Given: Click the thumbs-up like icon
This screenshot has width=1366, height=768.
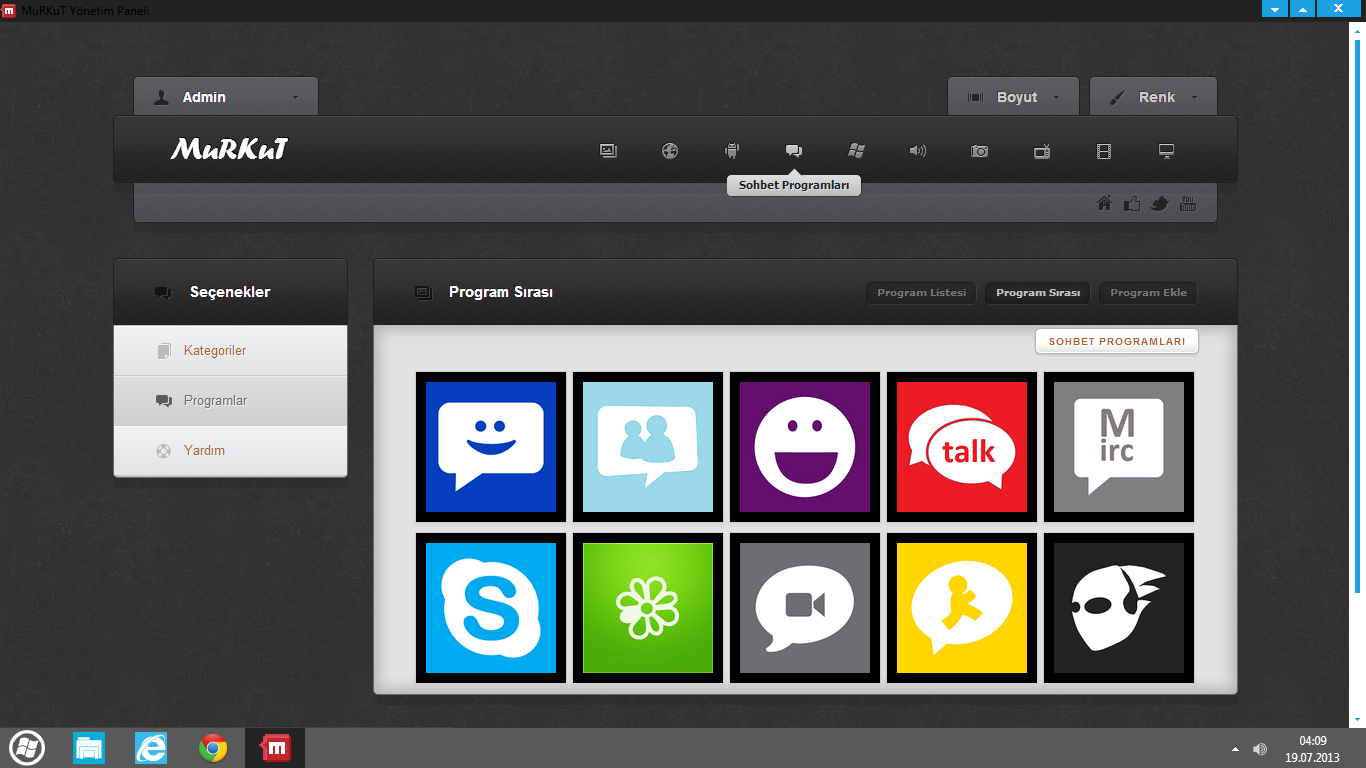Looking at the screenshot, I should coord(1132,204).
